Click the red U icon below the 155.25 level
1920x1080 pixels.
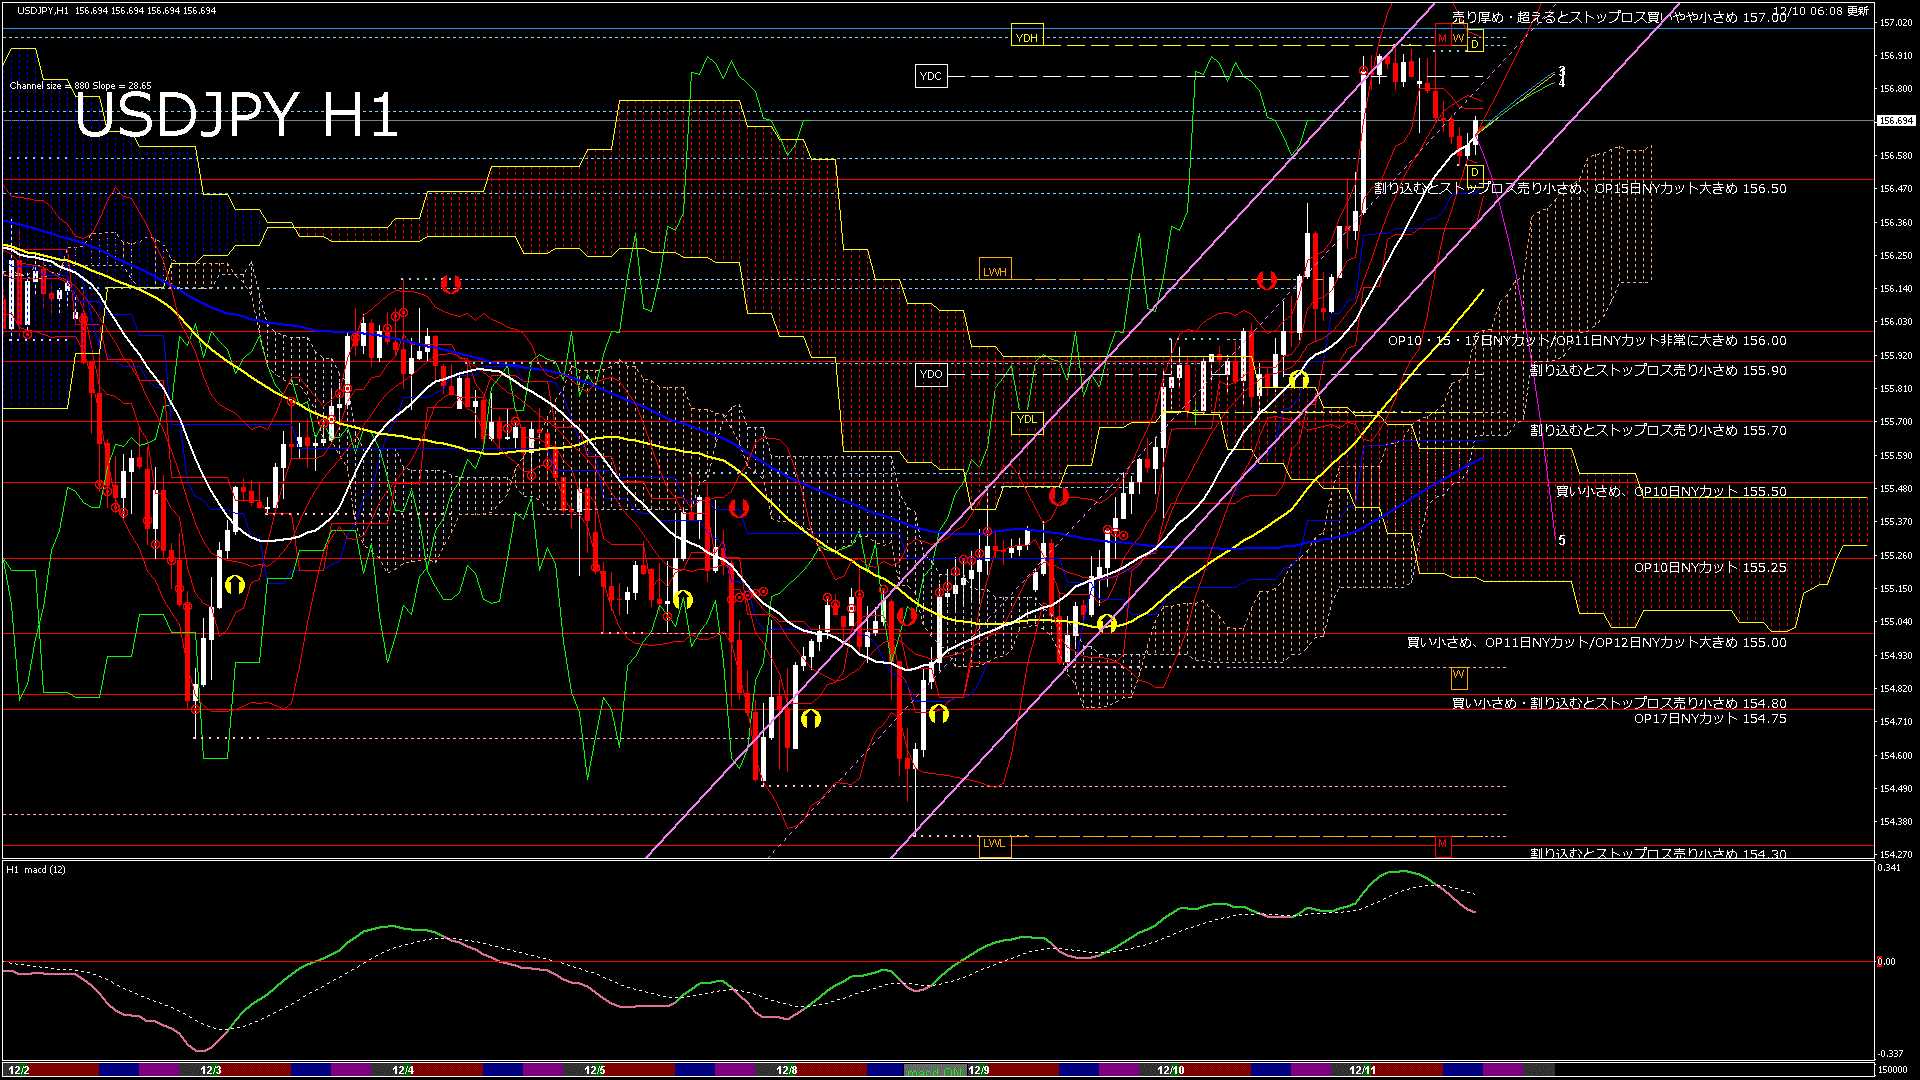point(907,617)
